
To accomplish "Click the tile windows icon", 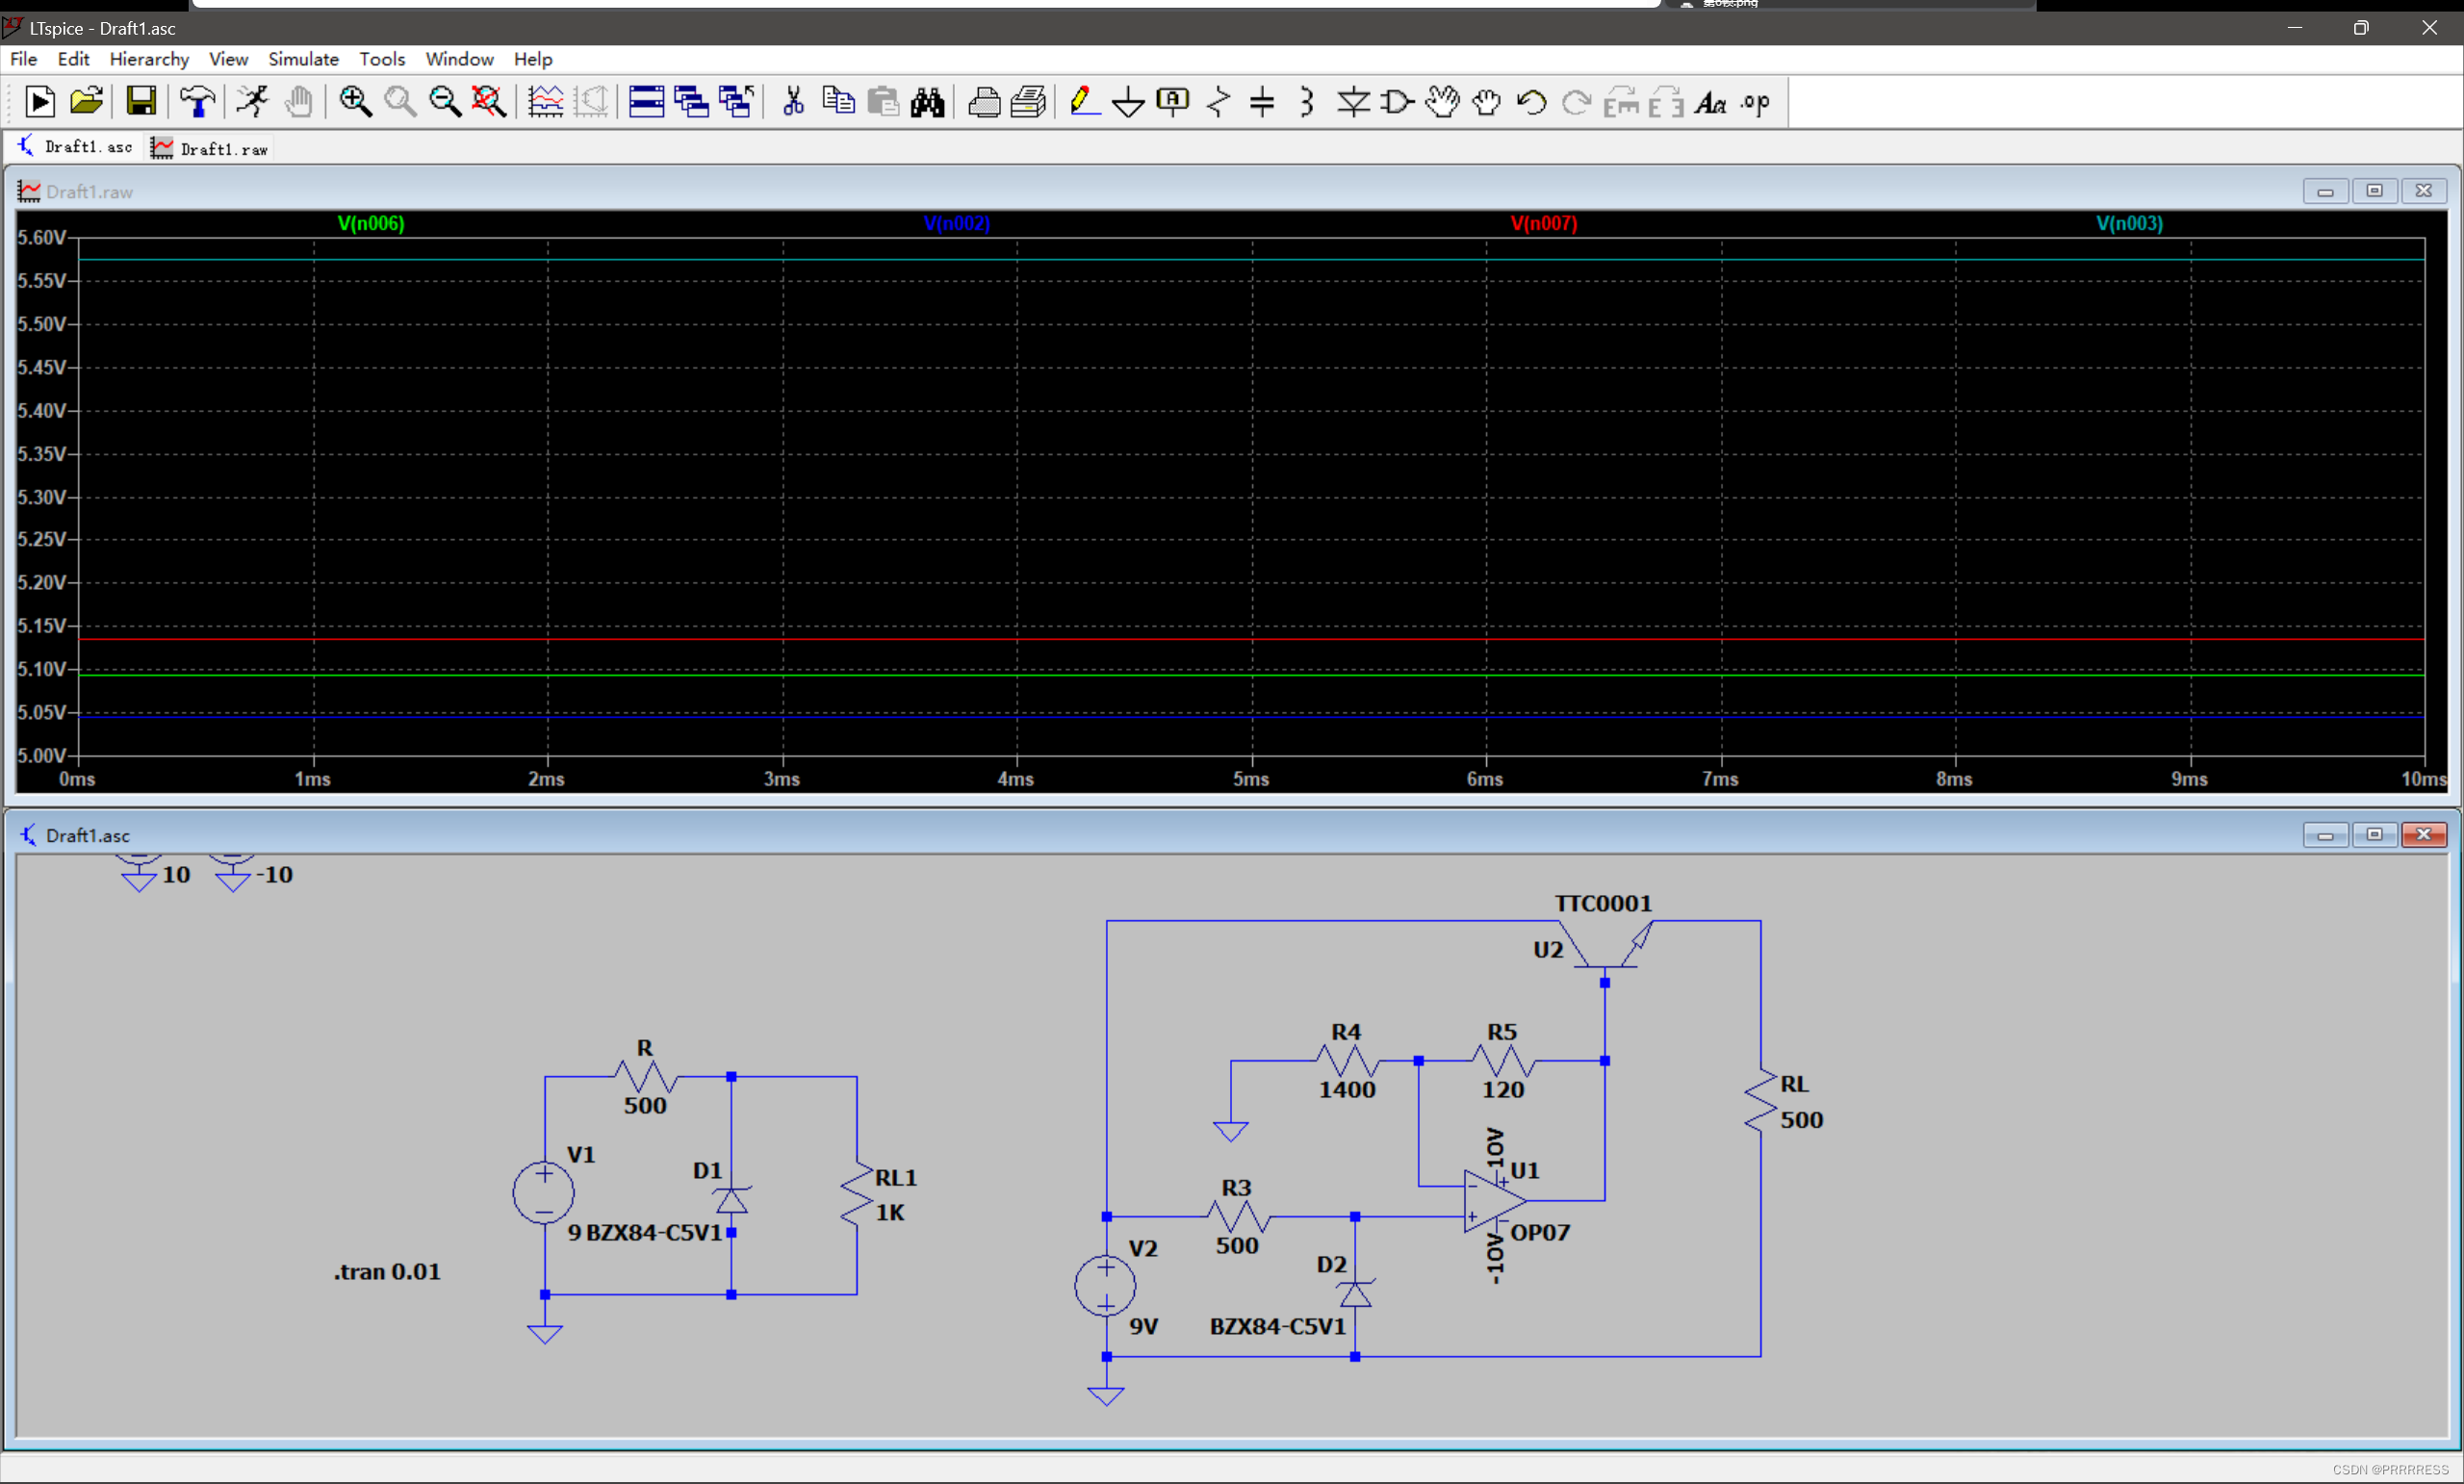I will (x=647, y=101).
